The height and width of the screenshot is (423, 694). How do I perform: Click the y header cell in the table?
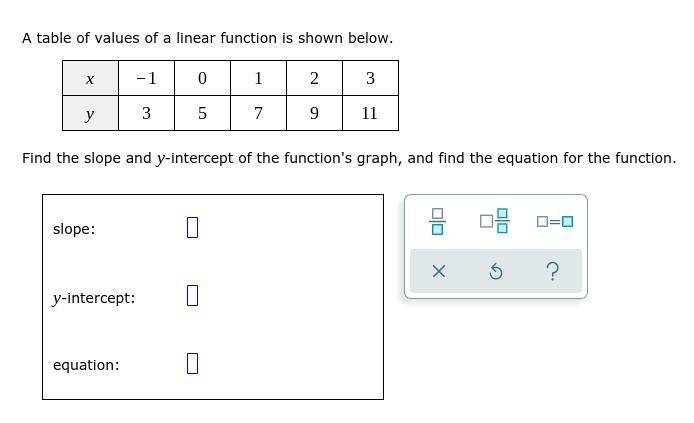click(x=90, y=113)
